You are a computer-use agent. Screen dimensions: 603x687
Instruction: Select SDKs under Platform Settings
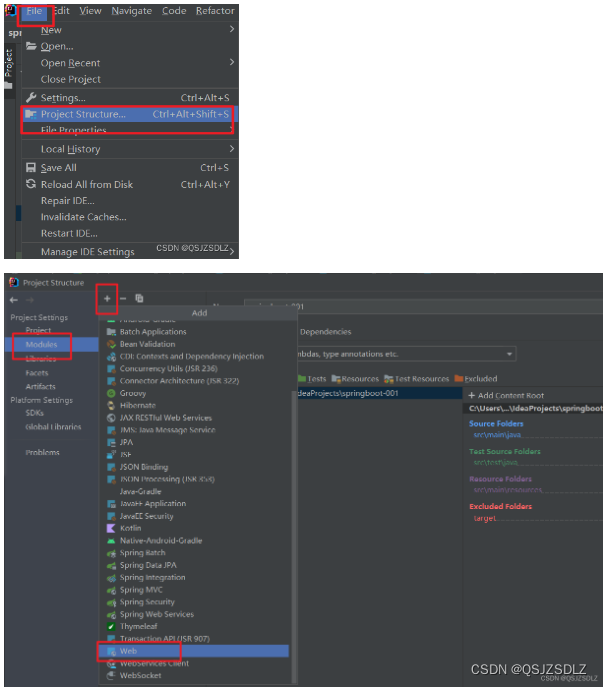tap(34, 413)
